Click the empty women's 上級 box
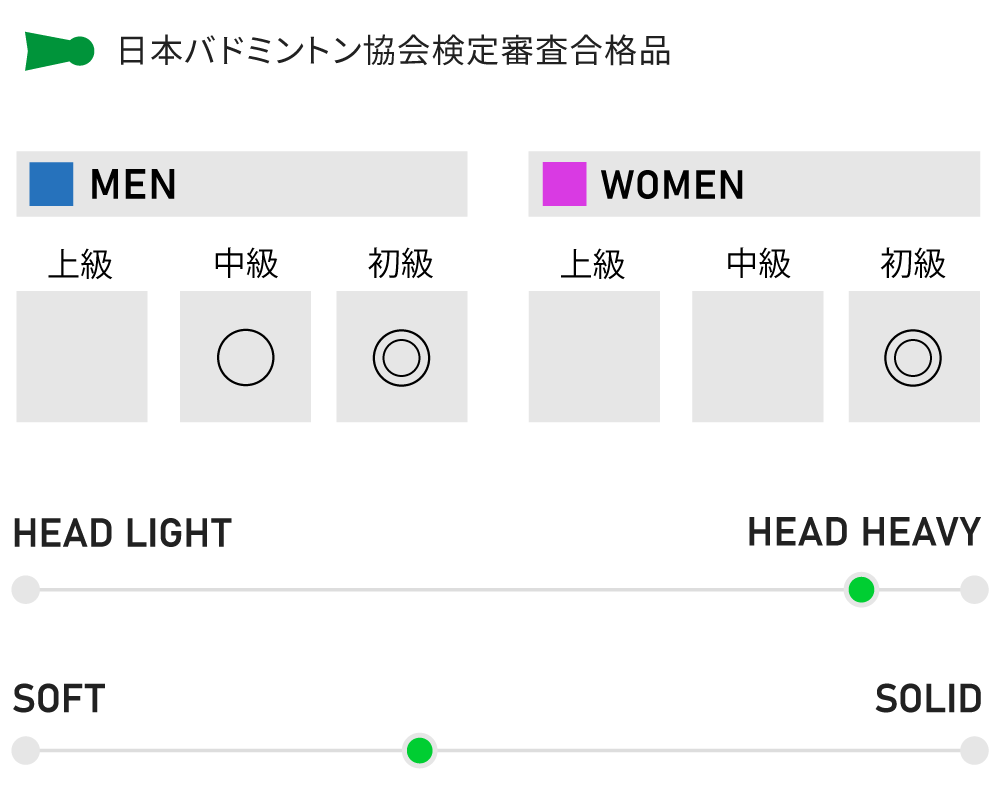Image resolution: width=1000 pixels, height=801 pixels. (x=594, y=356)
